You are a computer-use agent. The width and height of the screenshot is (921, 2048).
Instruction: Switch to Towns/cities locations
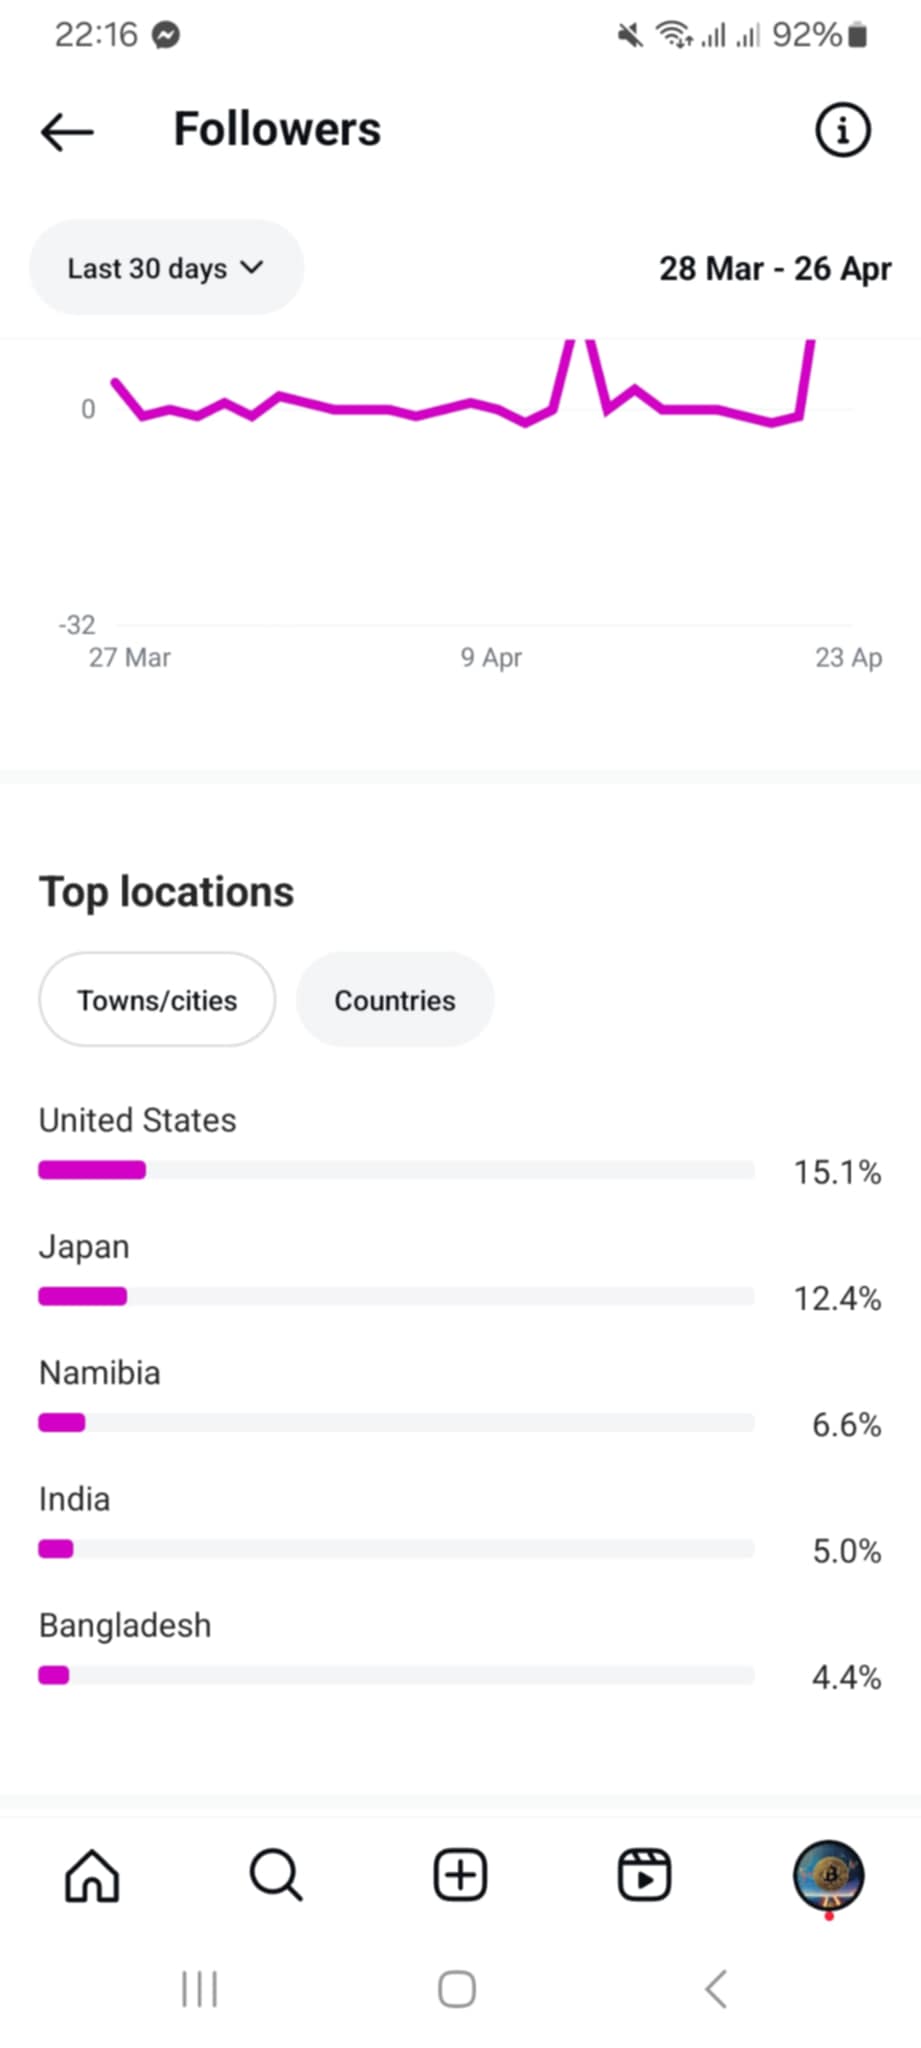(x=157, y=1000)
